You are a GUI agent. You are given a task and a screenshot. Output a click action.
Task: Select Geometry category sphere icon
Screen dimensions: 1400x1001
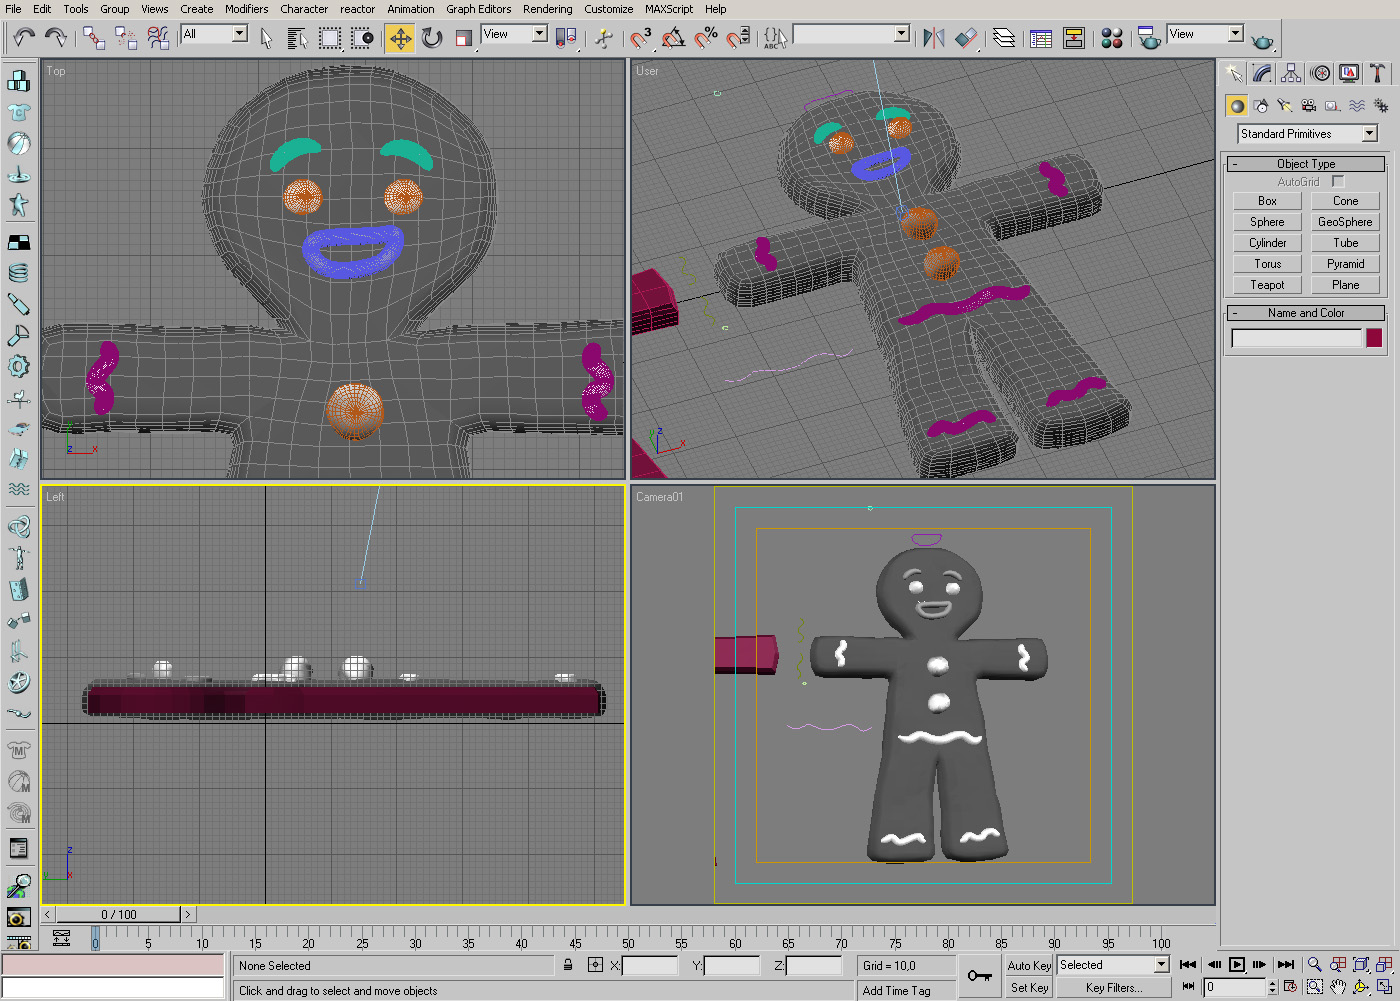click(1237, 106)
